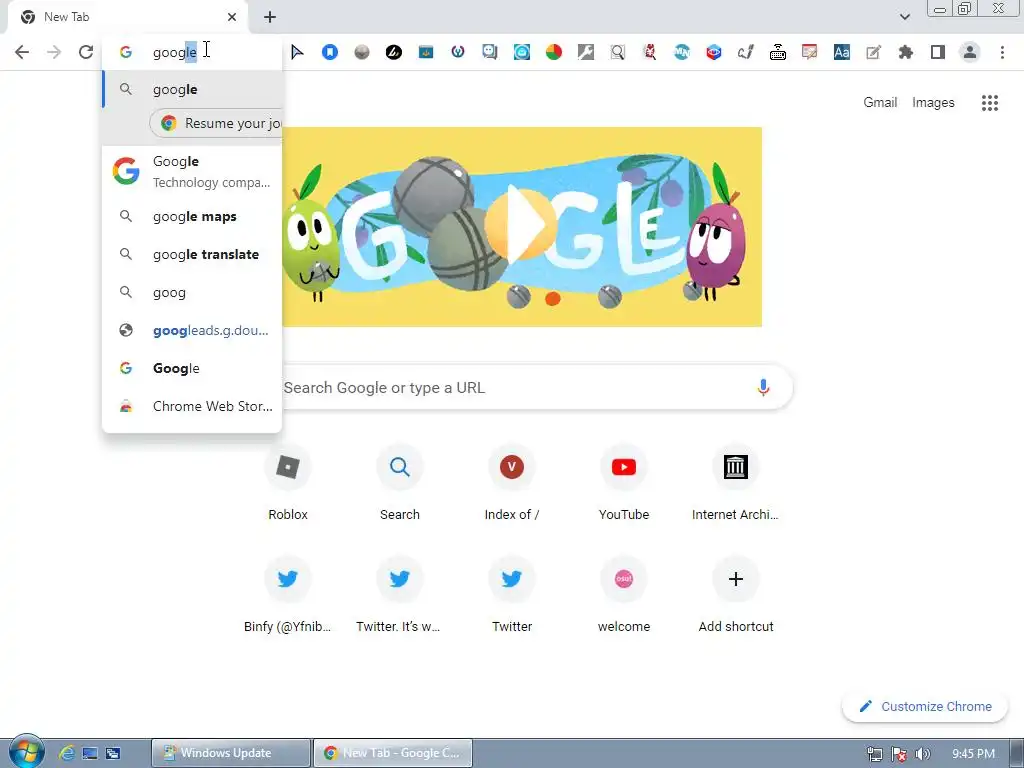Open the welcome shortcut
The height and width of the screenshot is (768, 1024).
[624, 596]
